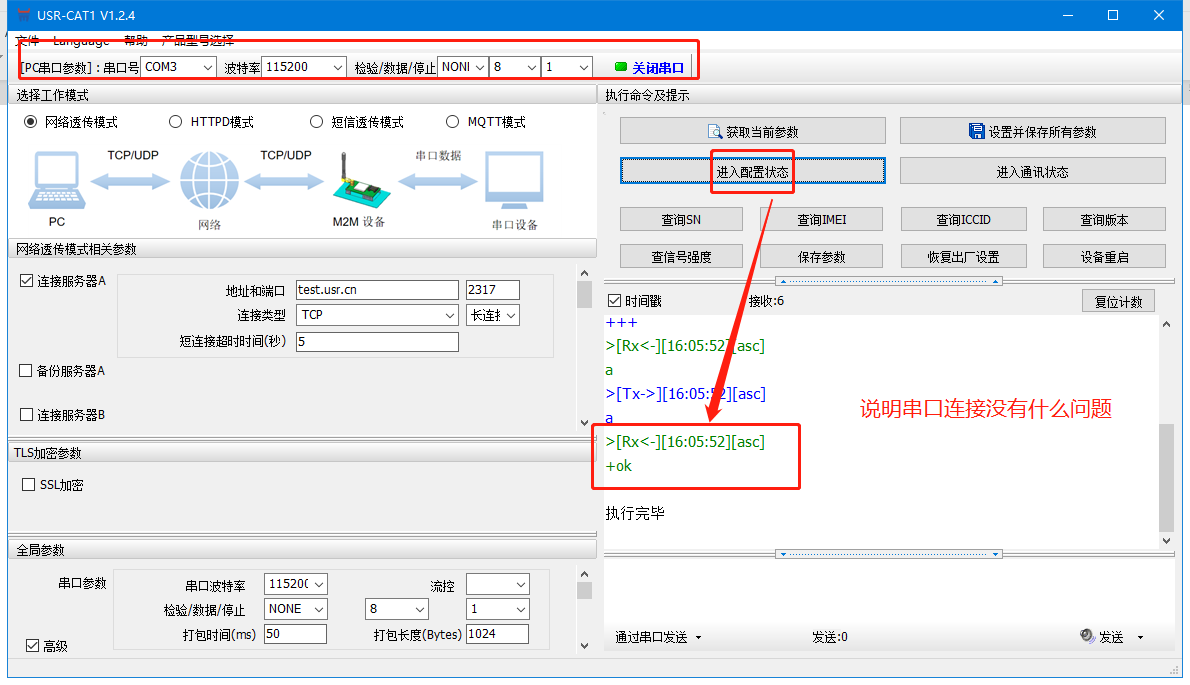Click the serial device monitor icon

pos(514,181)
